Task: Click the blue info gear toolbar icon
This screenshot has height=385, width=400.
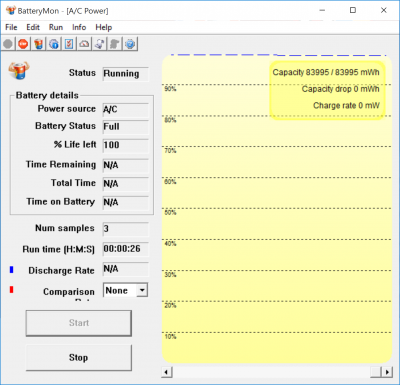Action: (x=54, y=44)
